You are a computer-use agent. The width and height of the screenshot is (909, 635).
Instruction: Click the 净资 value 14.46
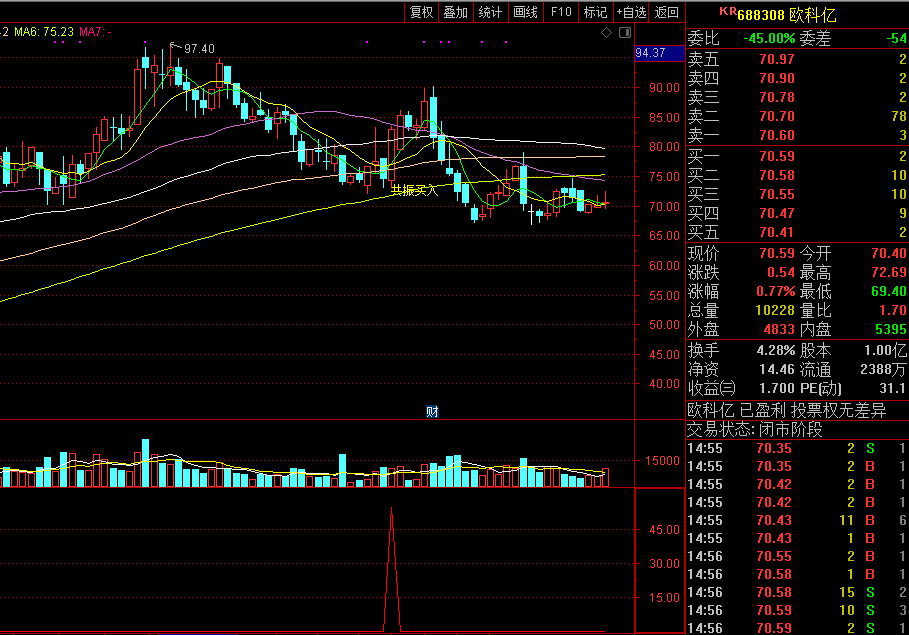coord(777,369)
